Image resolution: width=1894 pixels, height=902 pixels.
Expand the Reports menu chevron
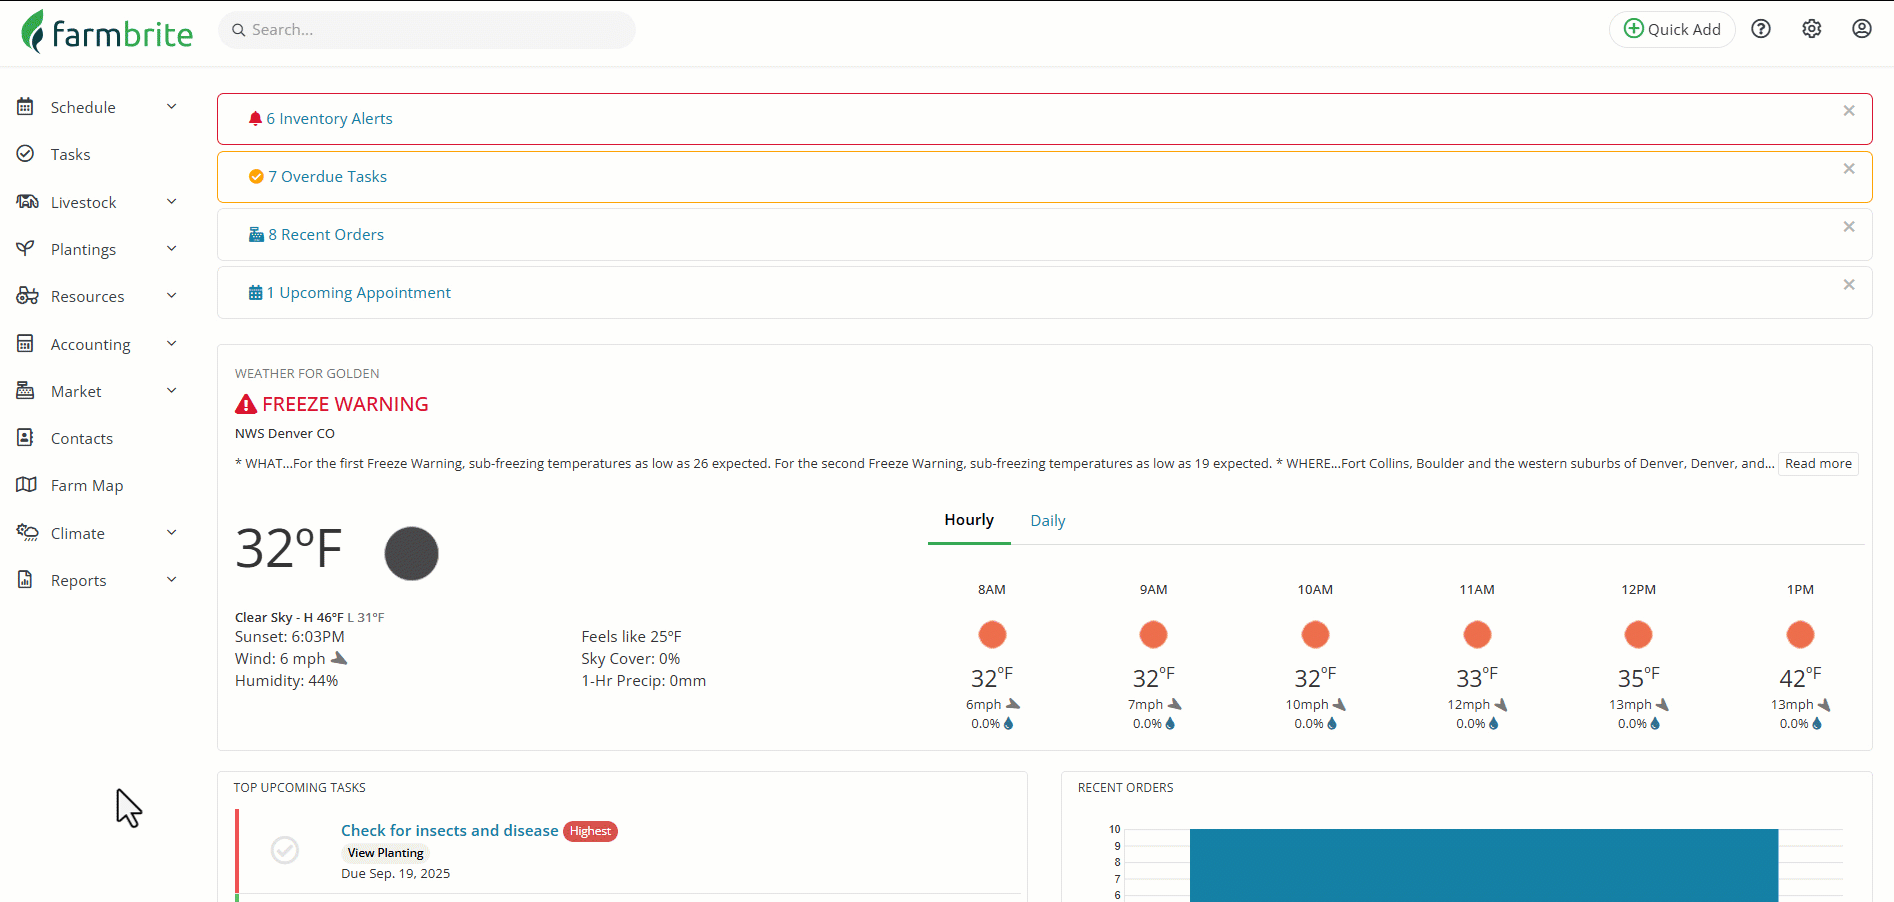point(172,579)
